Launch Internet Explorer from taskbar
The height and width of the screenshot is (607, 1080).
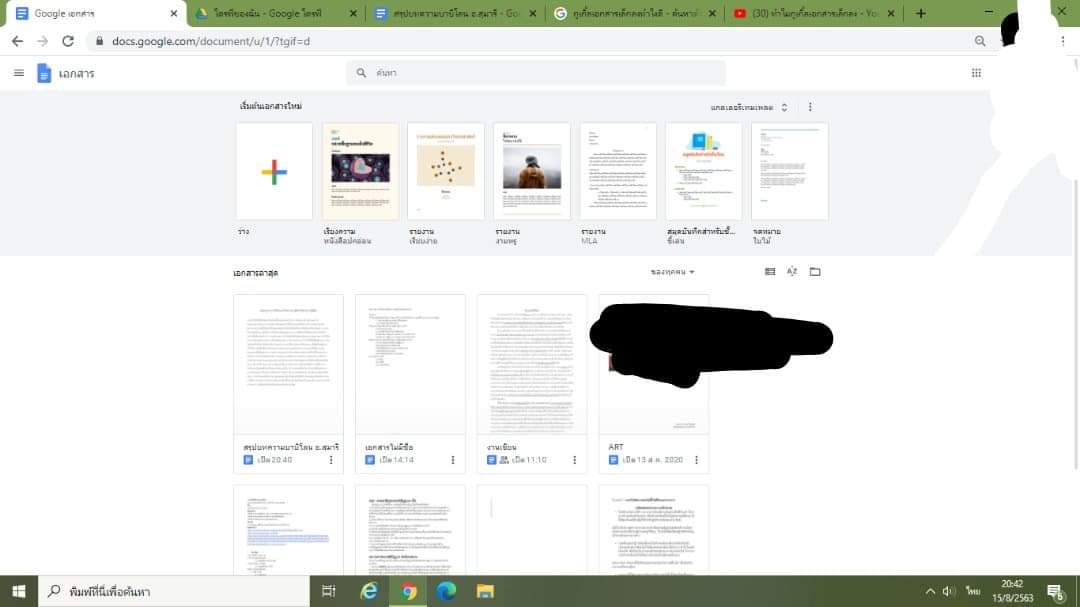tap(369, 591)
